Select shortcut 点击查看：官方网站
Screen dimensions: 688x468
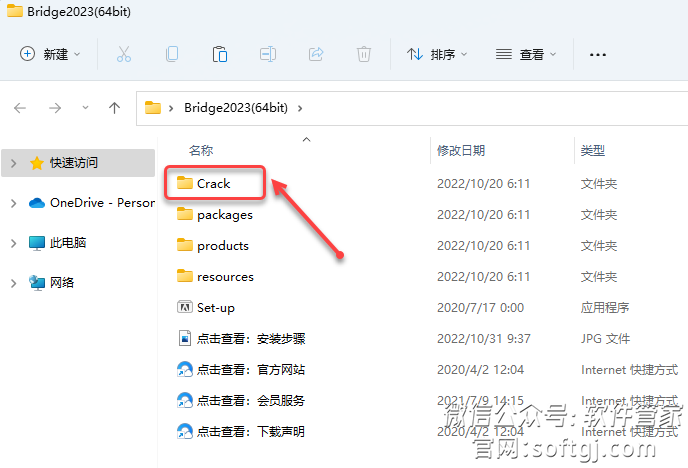click(251, 370)
